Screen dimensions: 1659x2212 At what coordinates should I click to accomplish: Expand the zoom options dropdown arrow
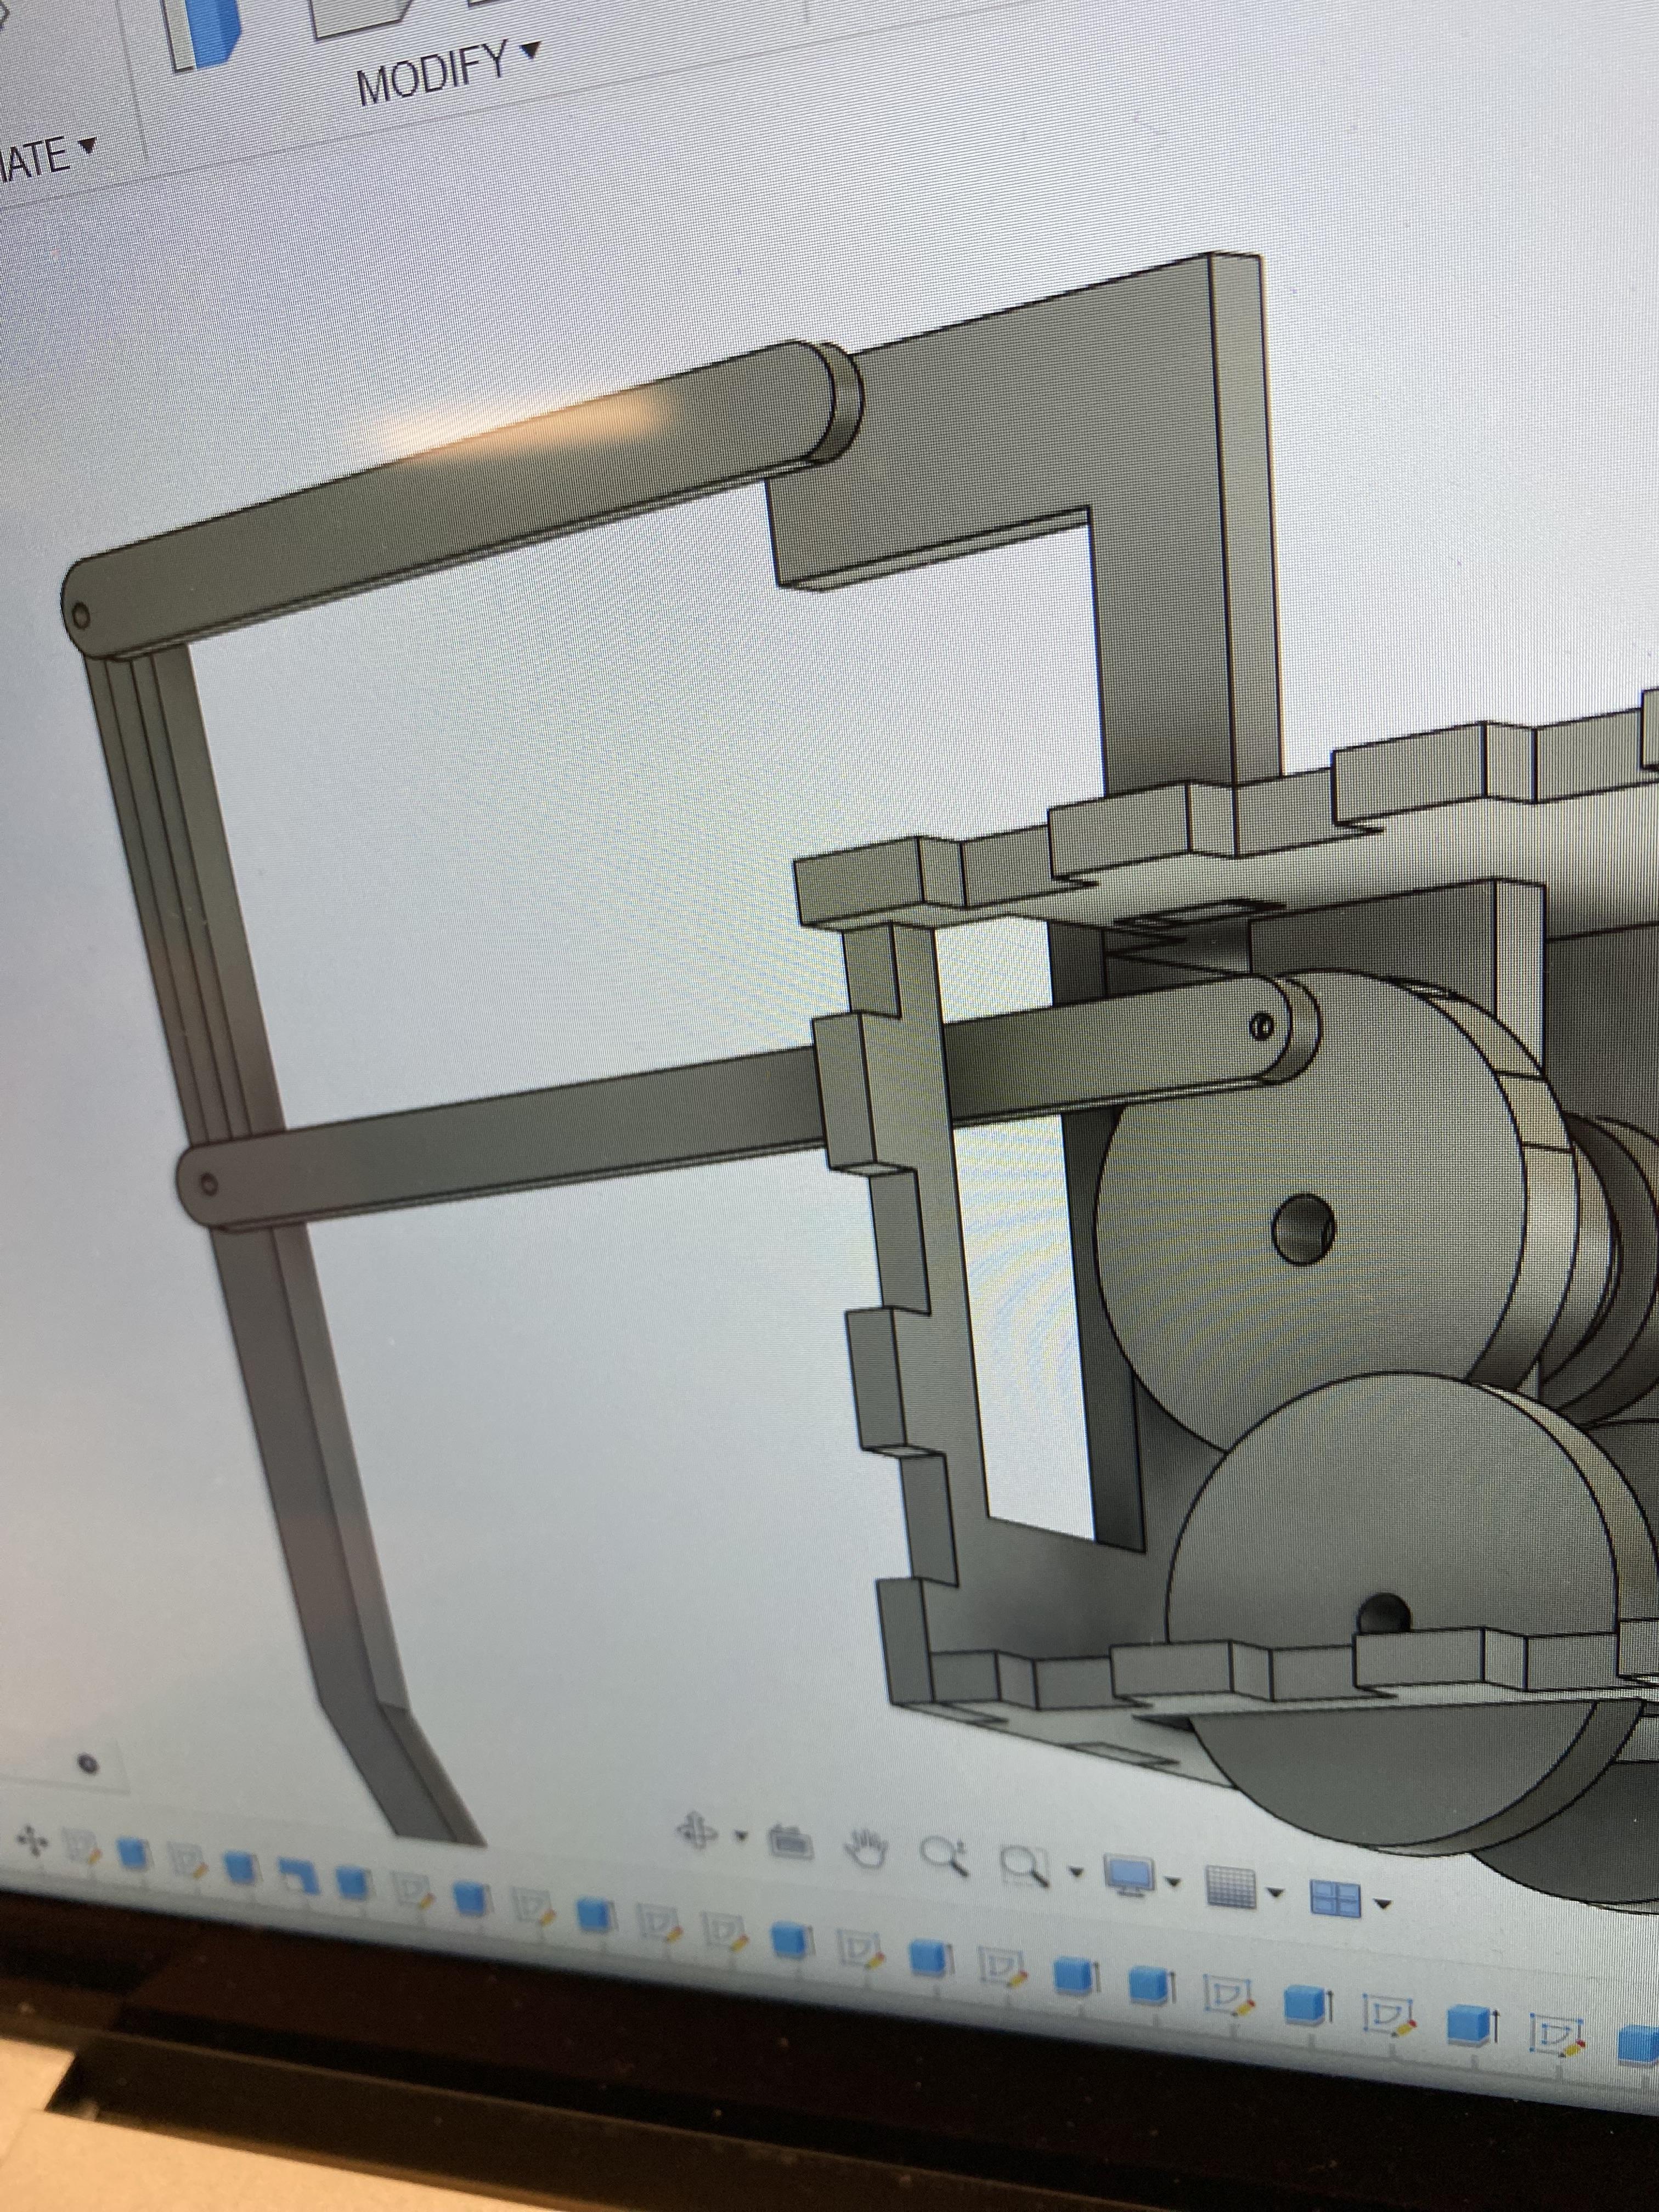1076,1872
